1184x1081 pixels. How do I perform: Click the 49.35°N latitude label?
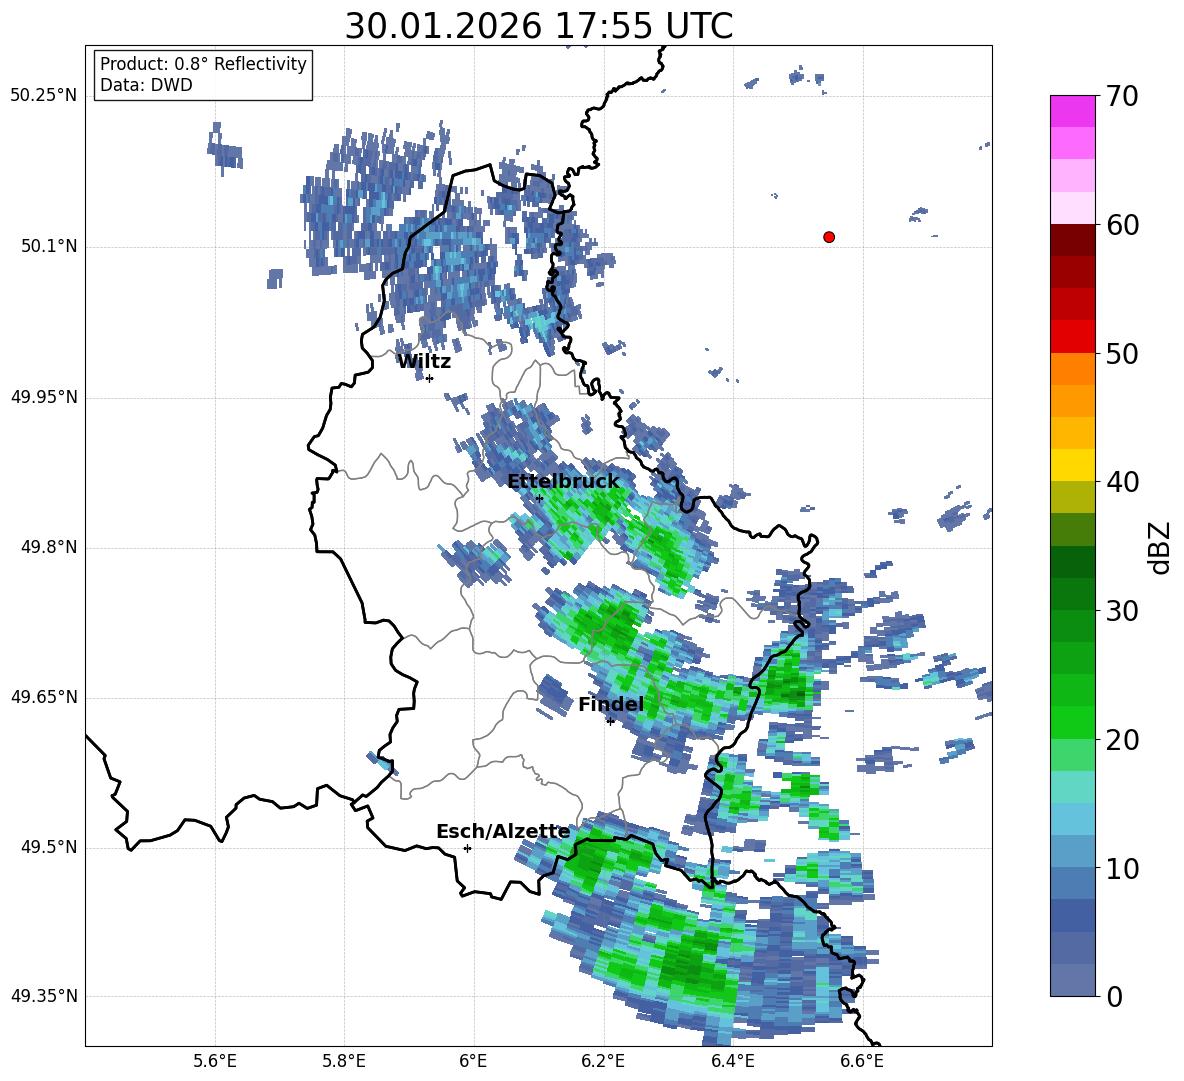[44, 996]
